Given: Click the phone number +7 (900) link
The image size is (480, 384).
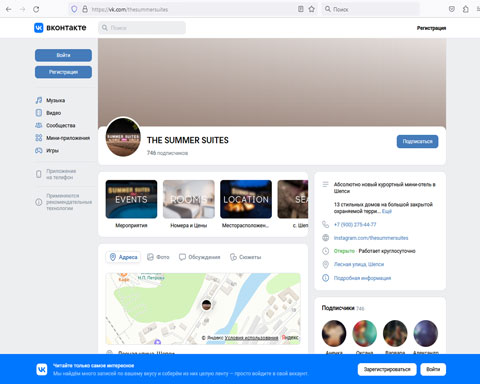Looking at the screenshot, I should click(x=355, y=225).
